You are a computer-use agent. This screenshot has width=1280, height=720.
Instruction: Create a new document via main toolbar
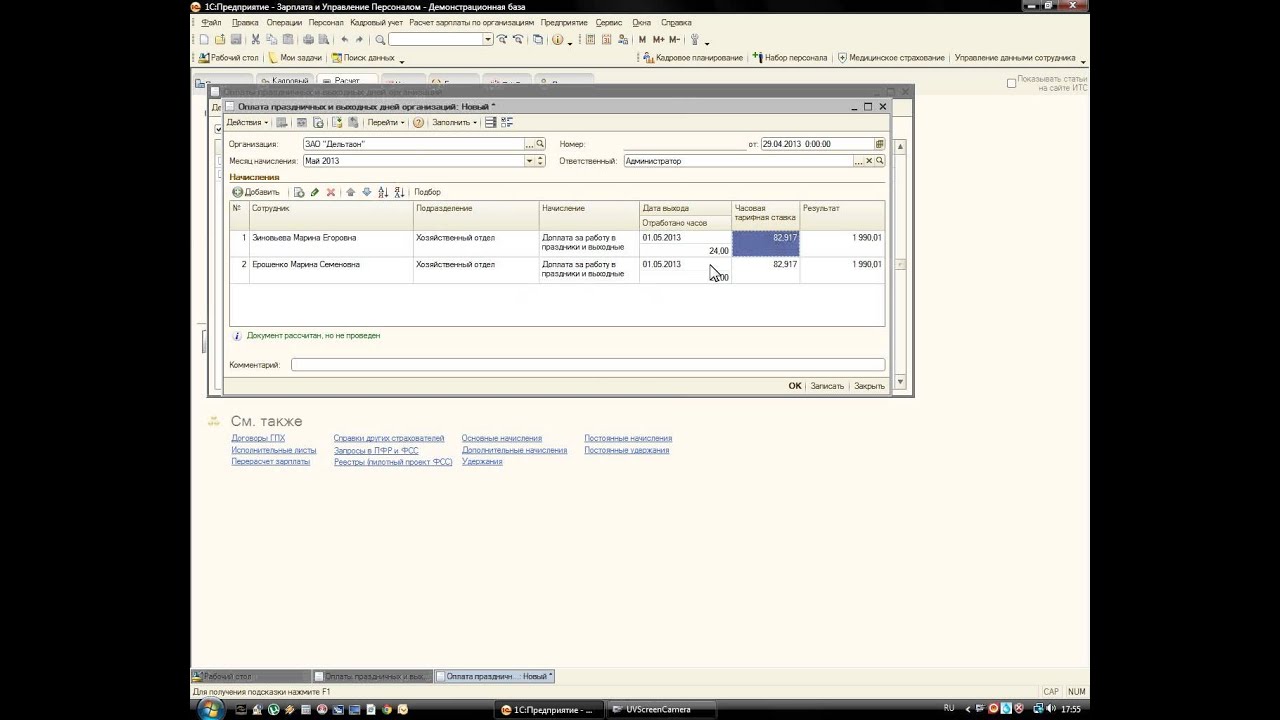pyautogui.click(x=204, y=40)
